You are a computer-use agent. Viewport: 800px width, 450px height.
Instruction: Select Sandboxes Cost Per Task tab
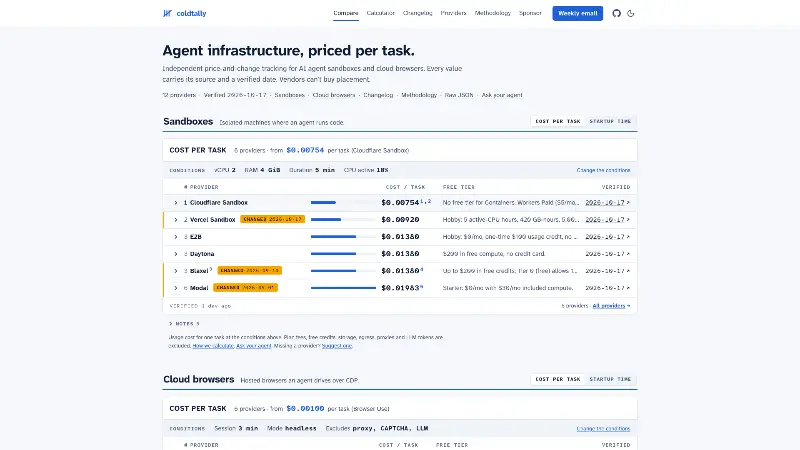click(558, 121)
